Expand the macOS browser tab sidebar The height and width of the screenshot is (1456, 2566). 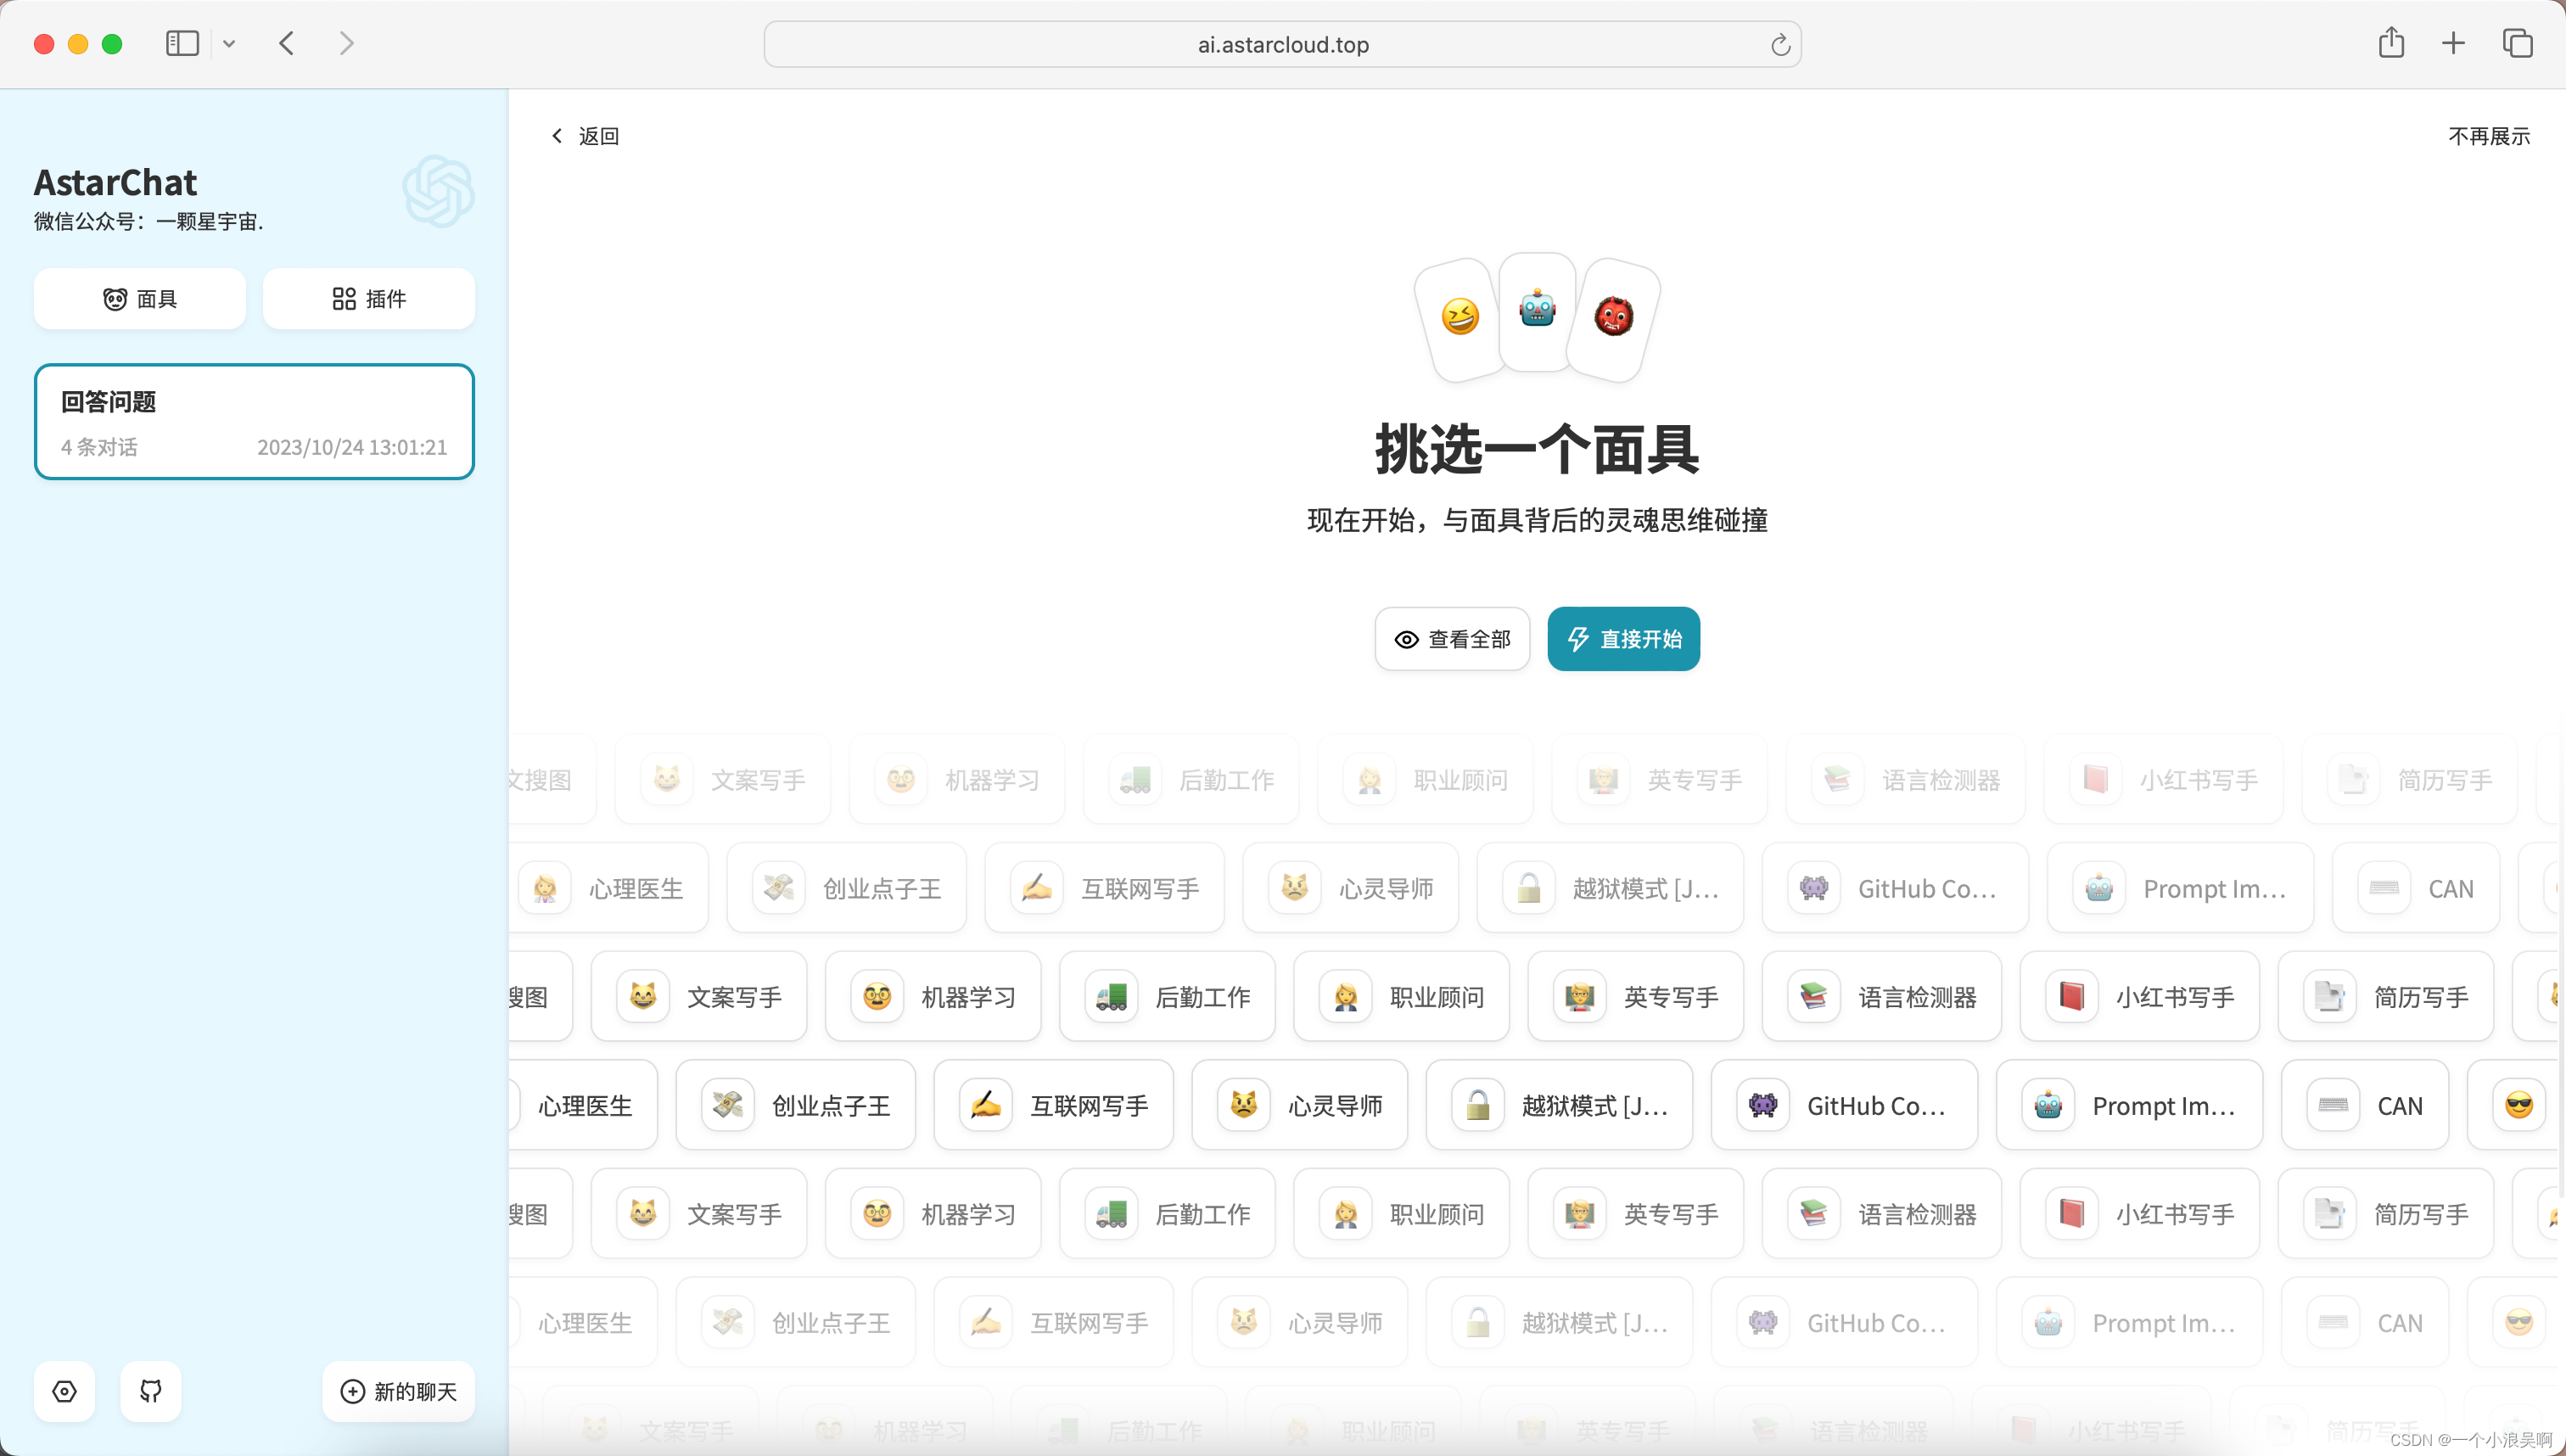pos(183,42)
